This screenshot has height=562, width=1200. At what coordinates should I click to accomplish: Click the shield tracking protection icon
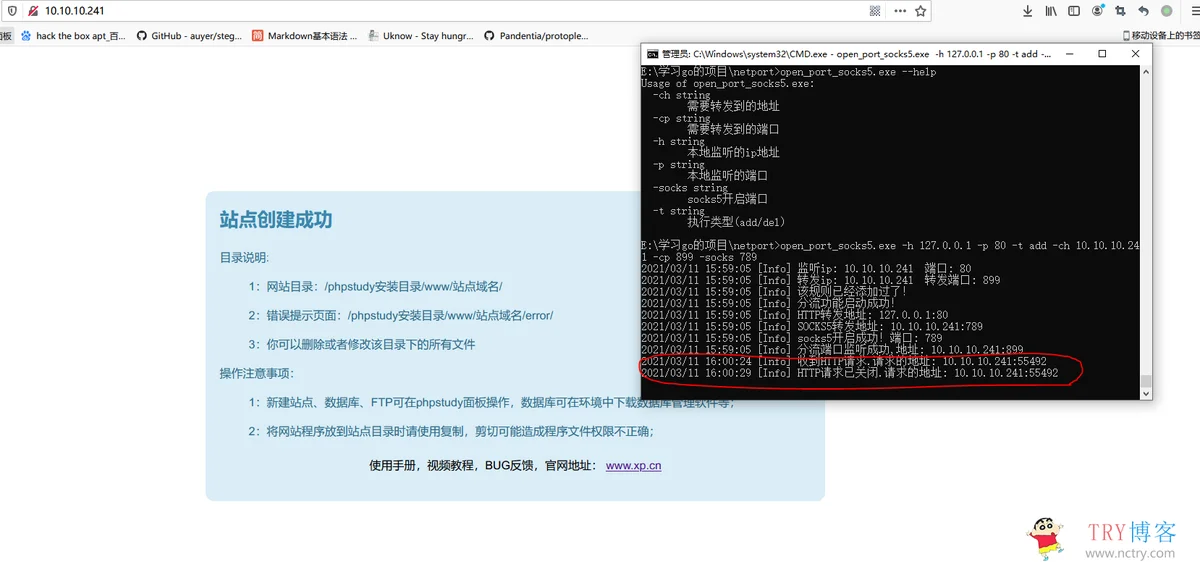[12, 11]
